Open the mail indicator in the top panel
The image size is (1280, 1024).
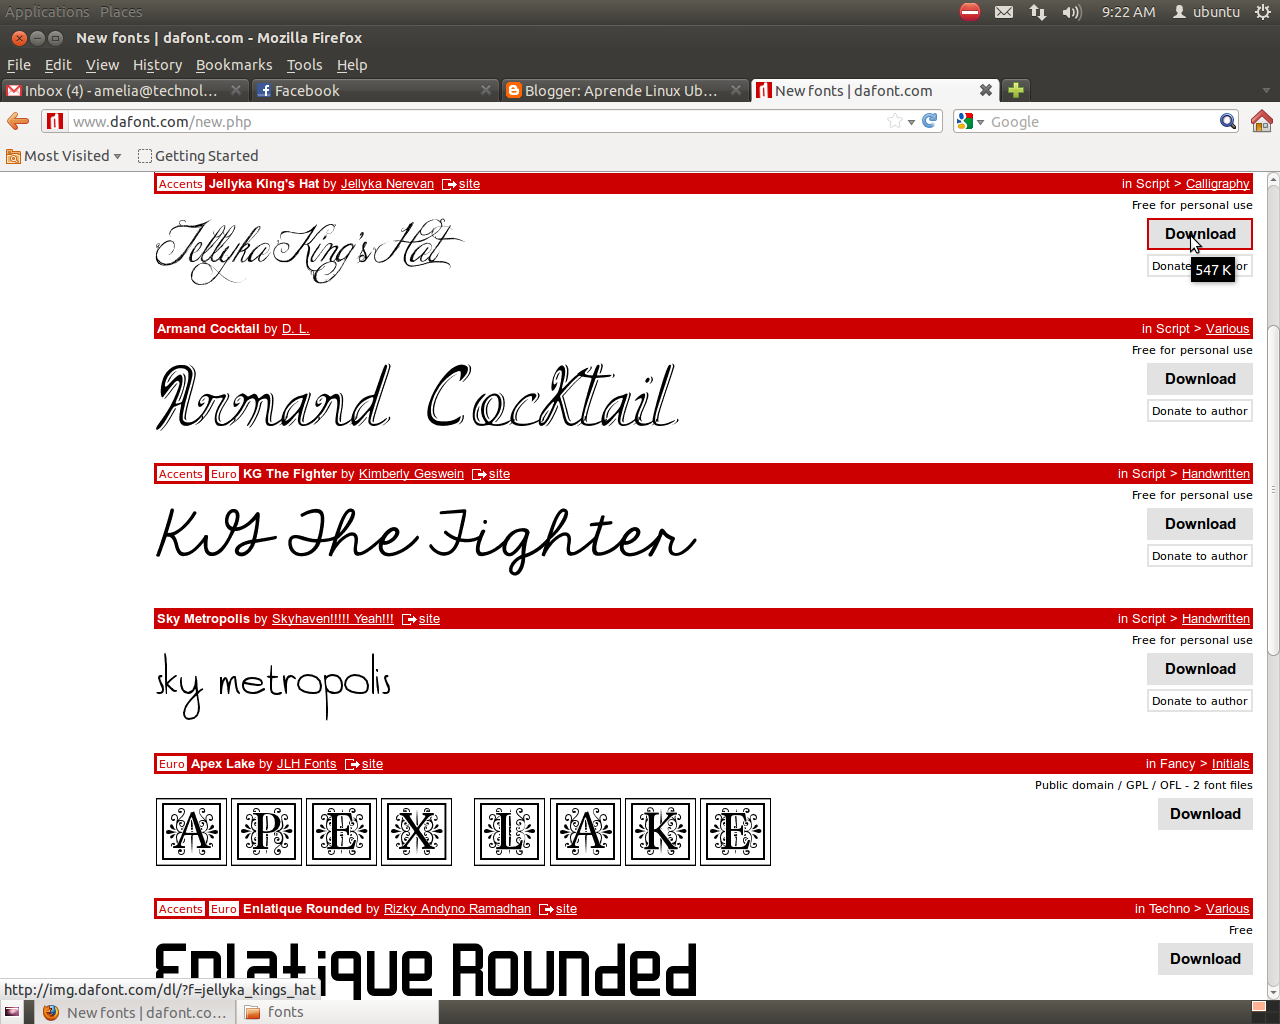(x=1004, y=12)
